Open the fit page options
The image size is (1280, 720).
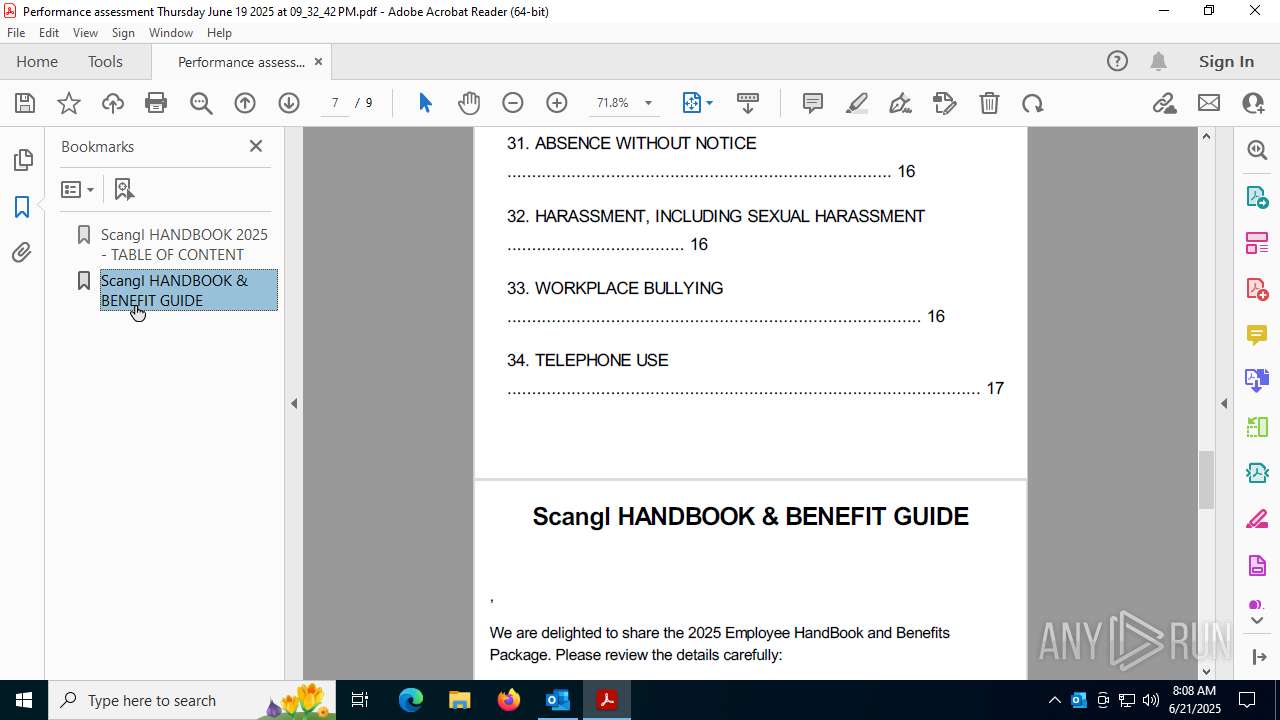click(697, 103)
